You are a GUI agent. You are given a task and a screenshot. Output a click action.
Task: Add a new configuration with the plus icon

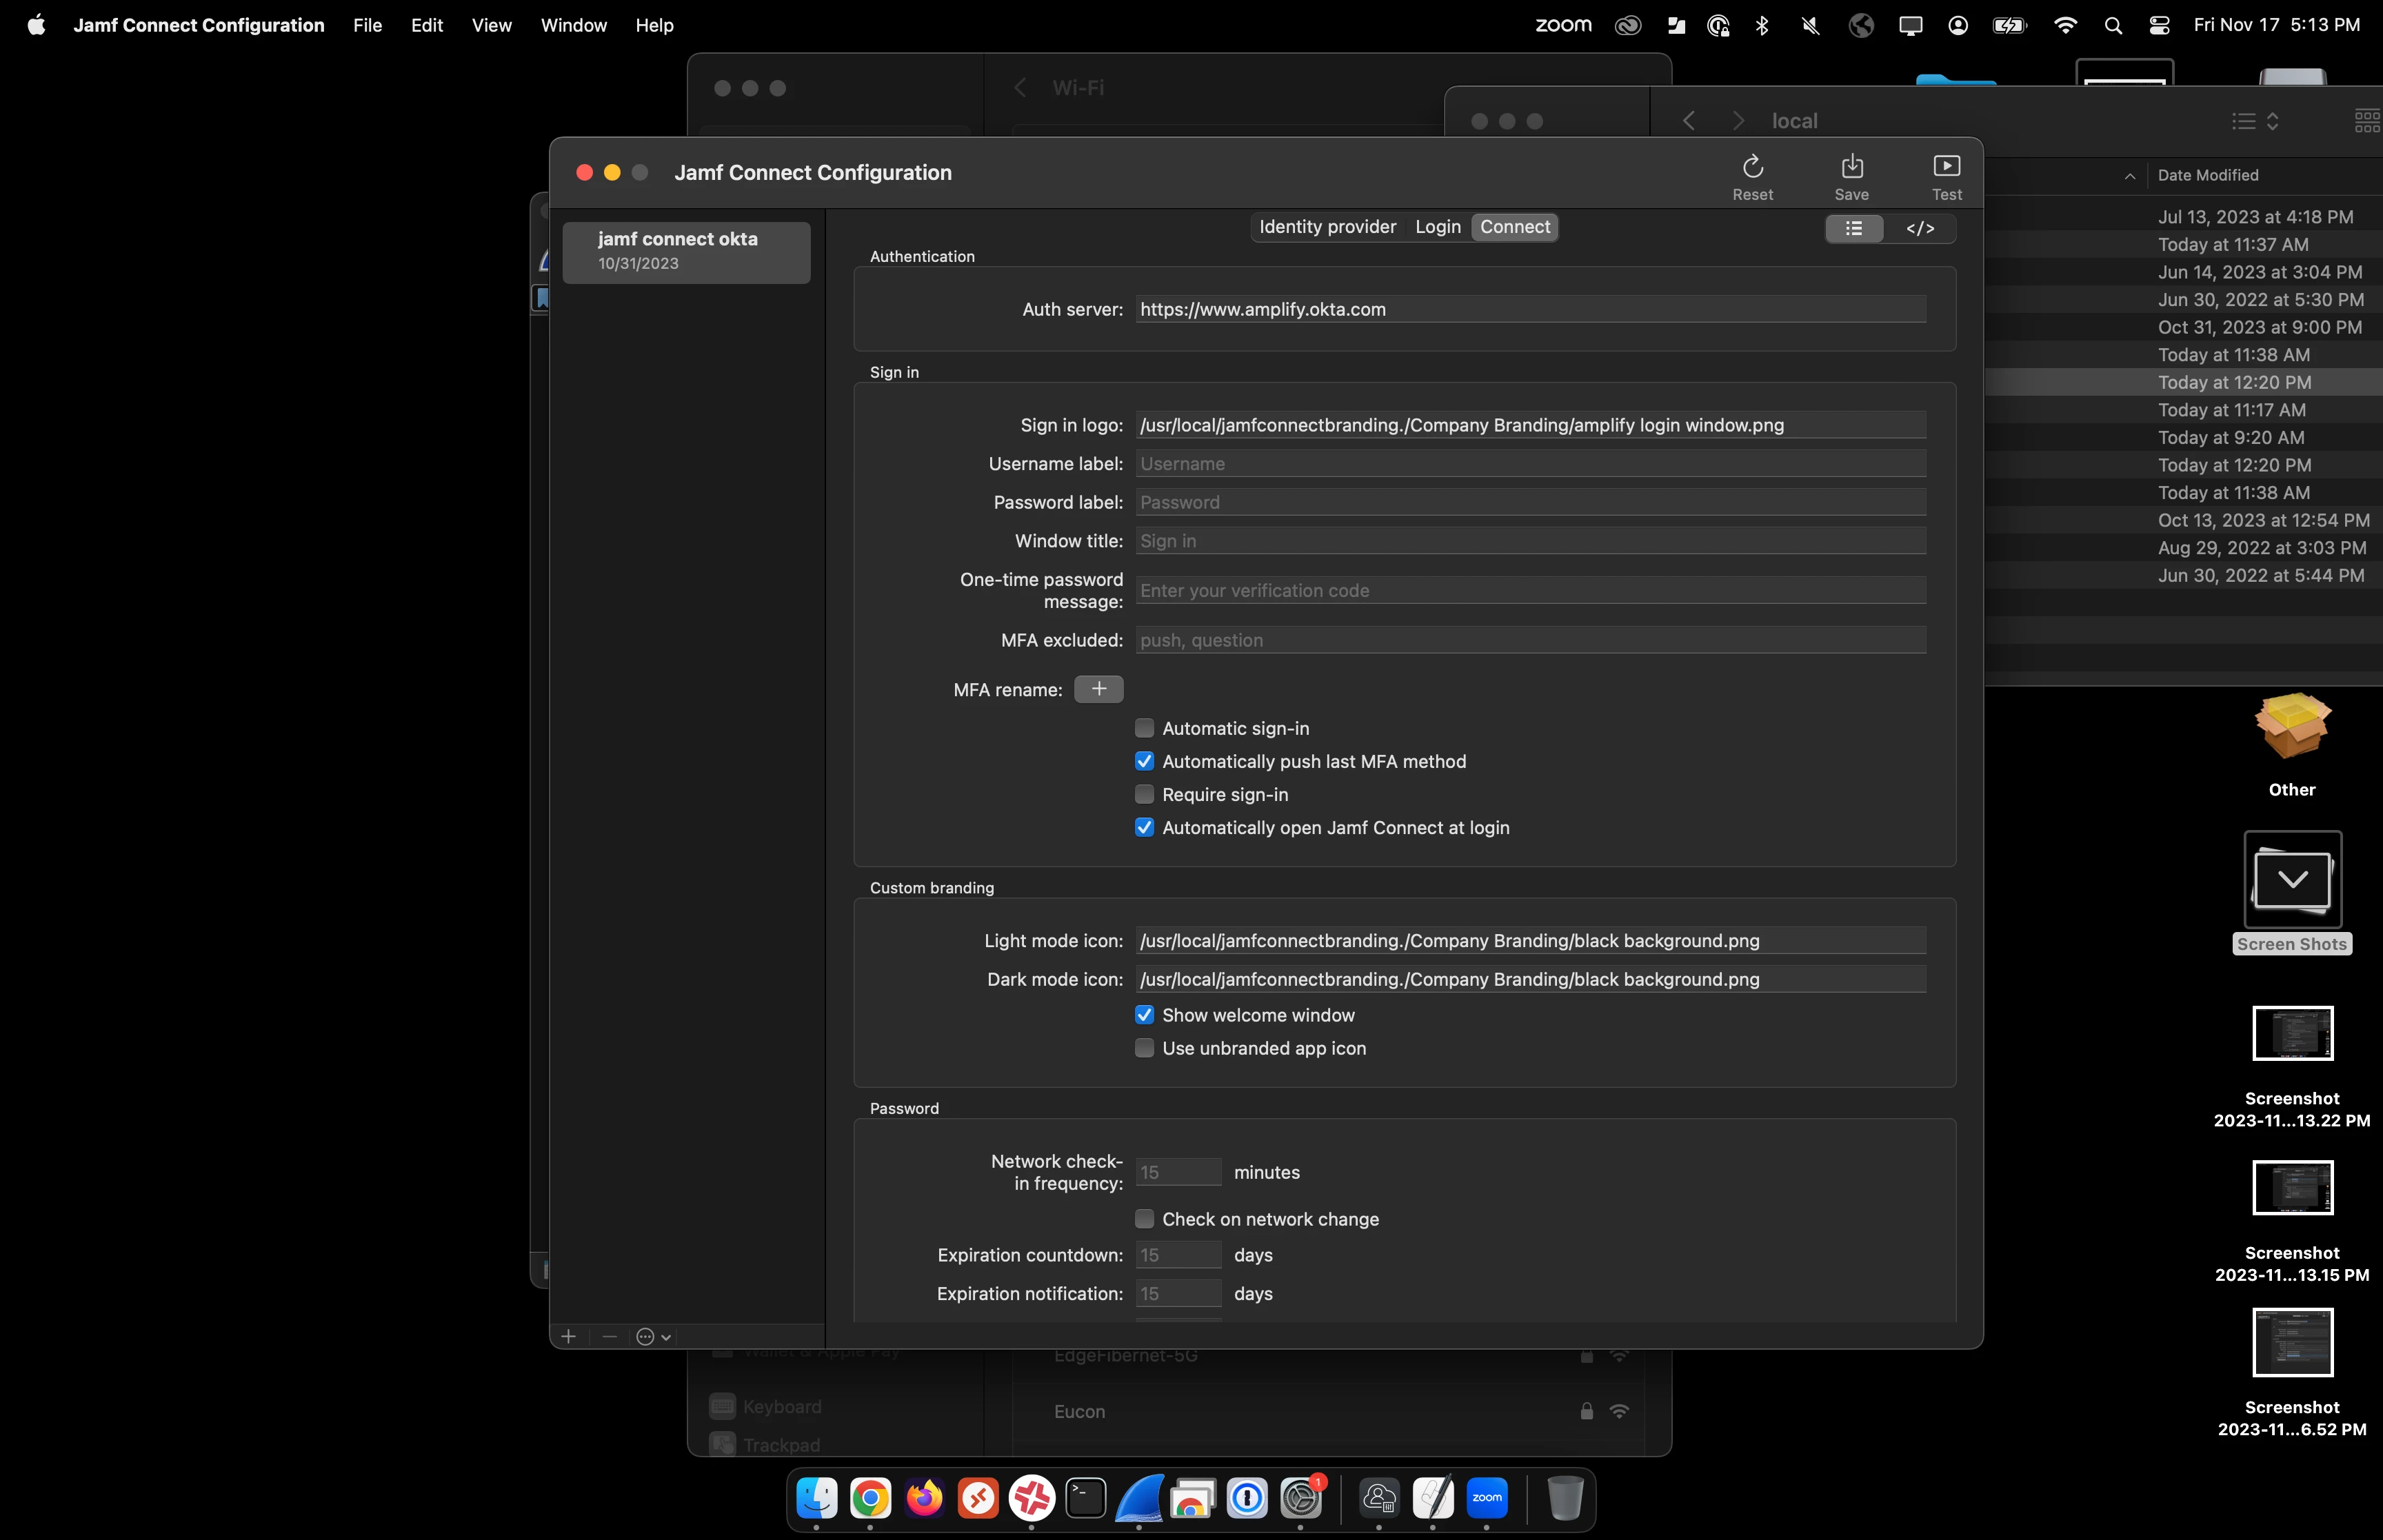[x=568, y=1336]
